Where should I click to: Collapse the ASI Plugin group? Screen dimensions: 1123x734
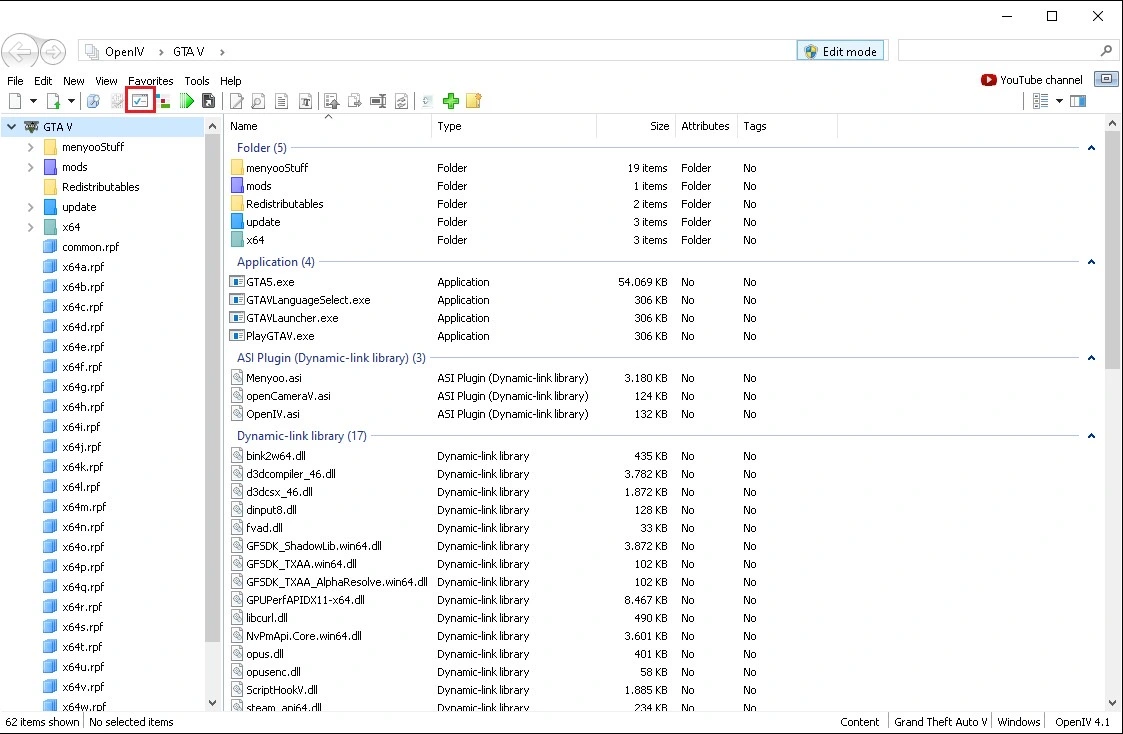pyautogui.click(x=1091, y=358)
